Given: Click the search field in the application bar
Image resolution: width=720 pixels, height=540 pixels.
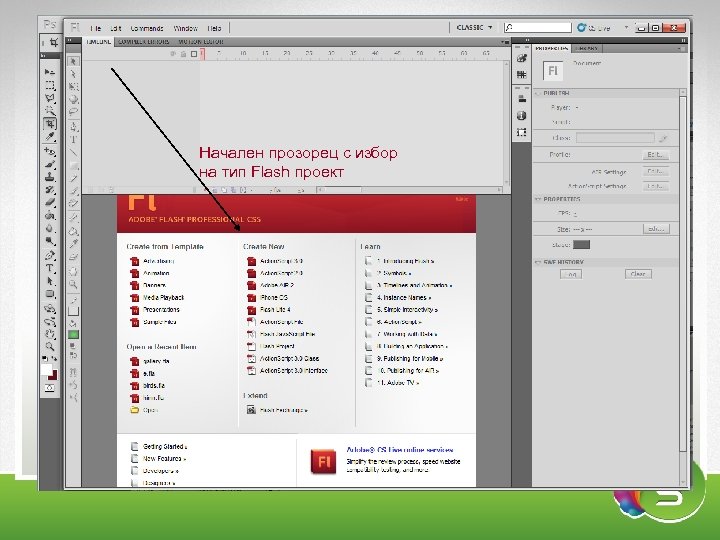Looking at the screenshot, I should pyautogui.click(x=538, y=28).
